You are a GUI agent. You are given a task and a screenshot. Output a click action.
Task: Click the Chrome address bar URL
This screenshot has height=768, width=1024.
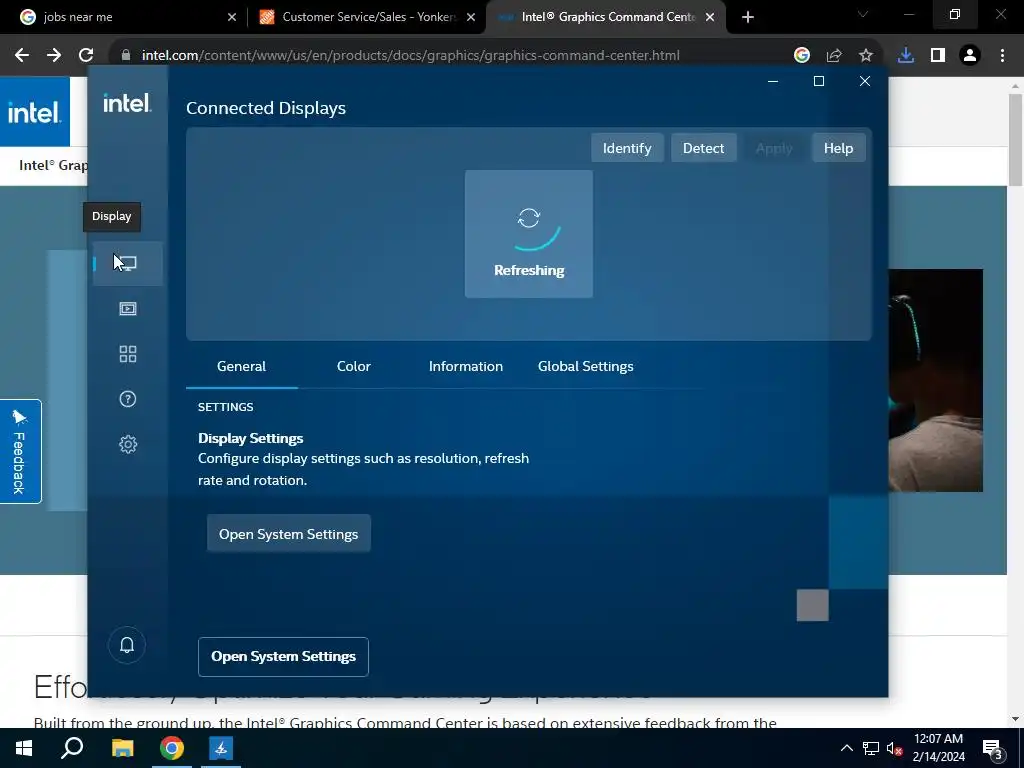point(411,56)
